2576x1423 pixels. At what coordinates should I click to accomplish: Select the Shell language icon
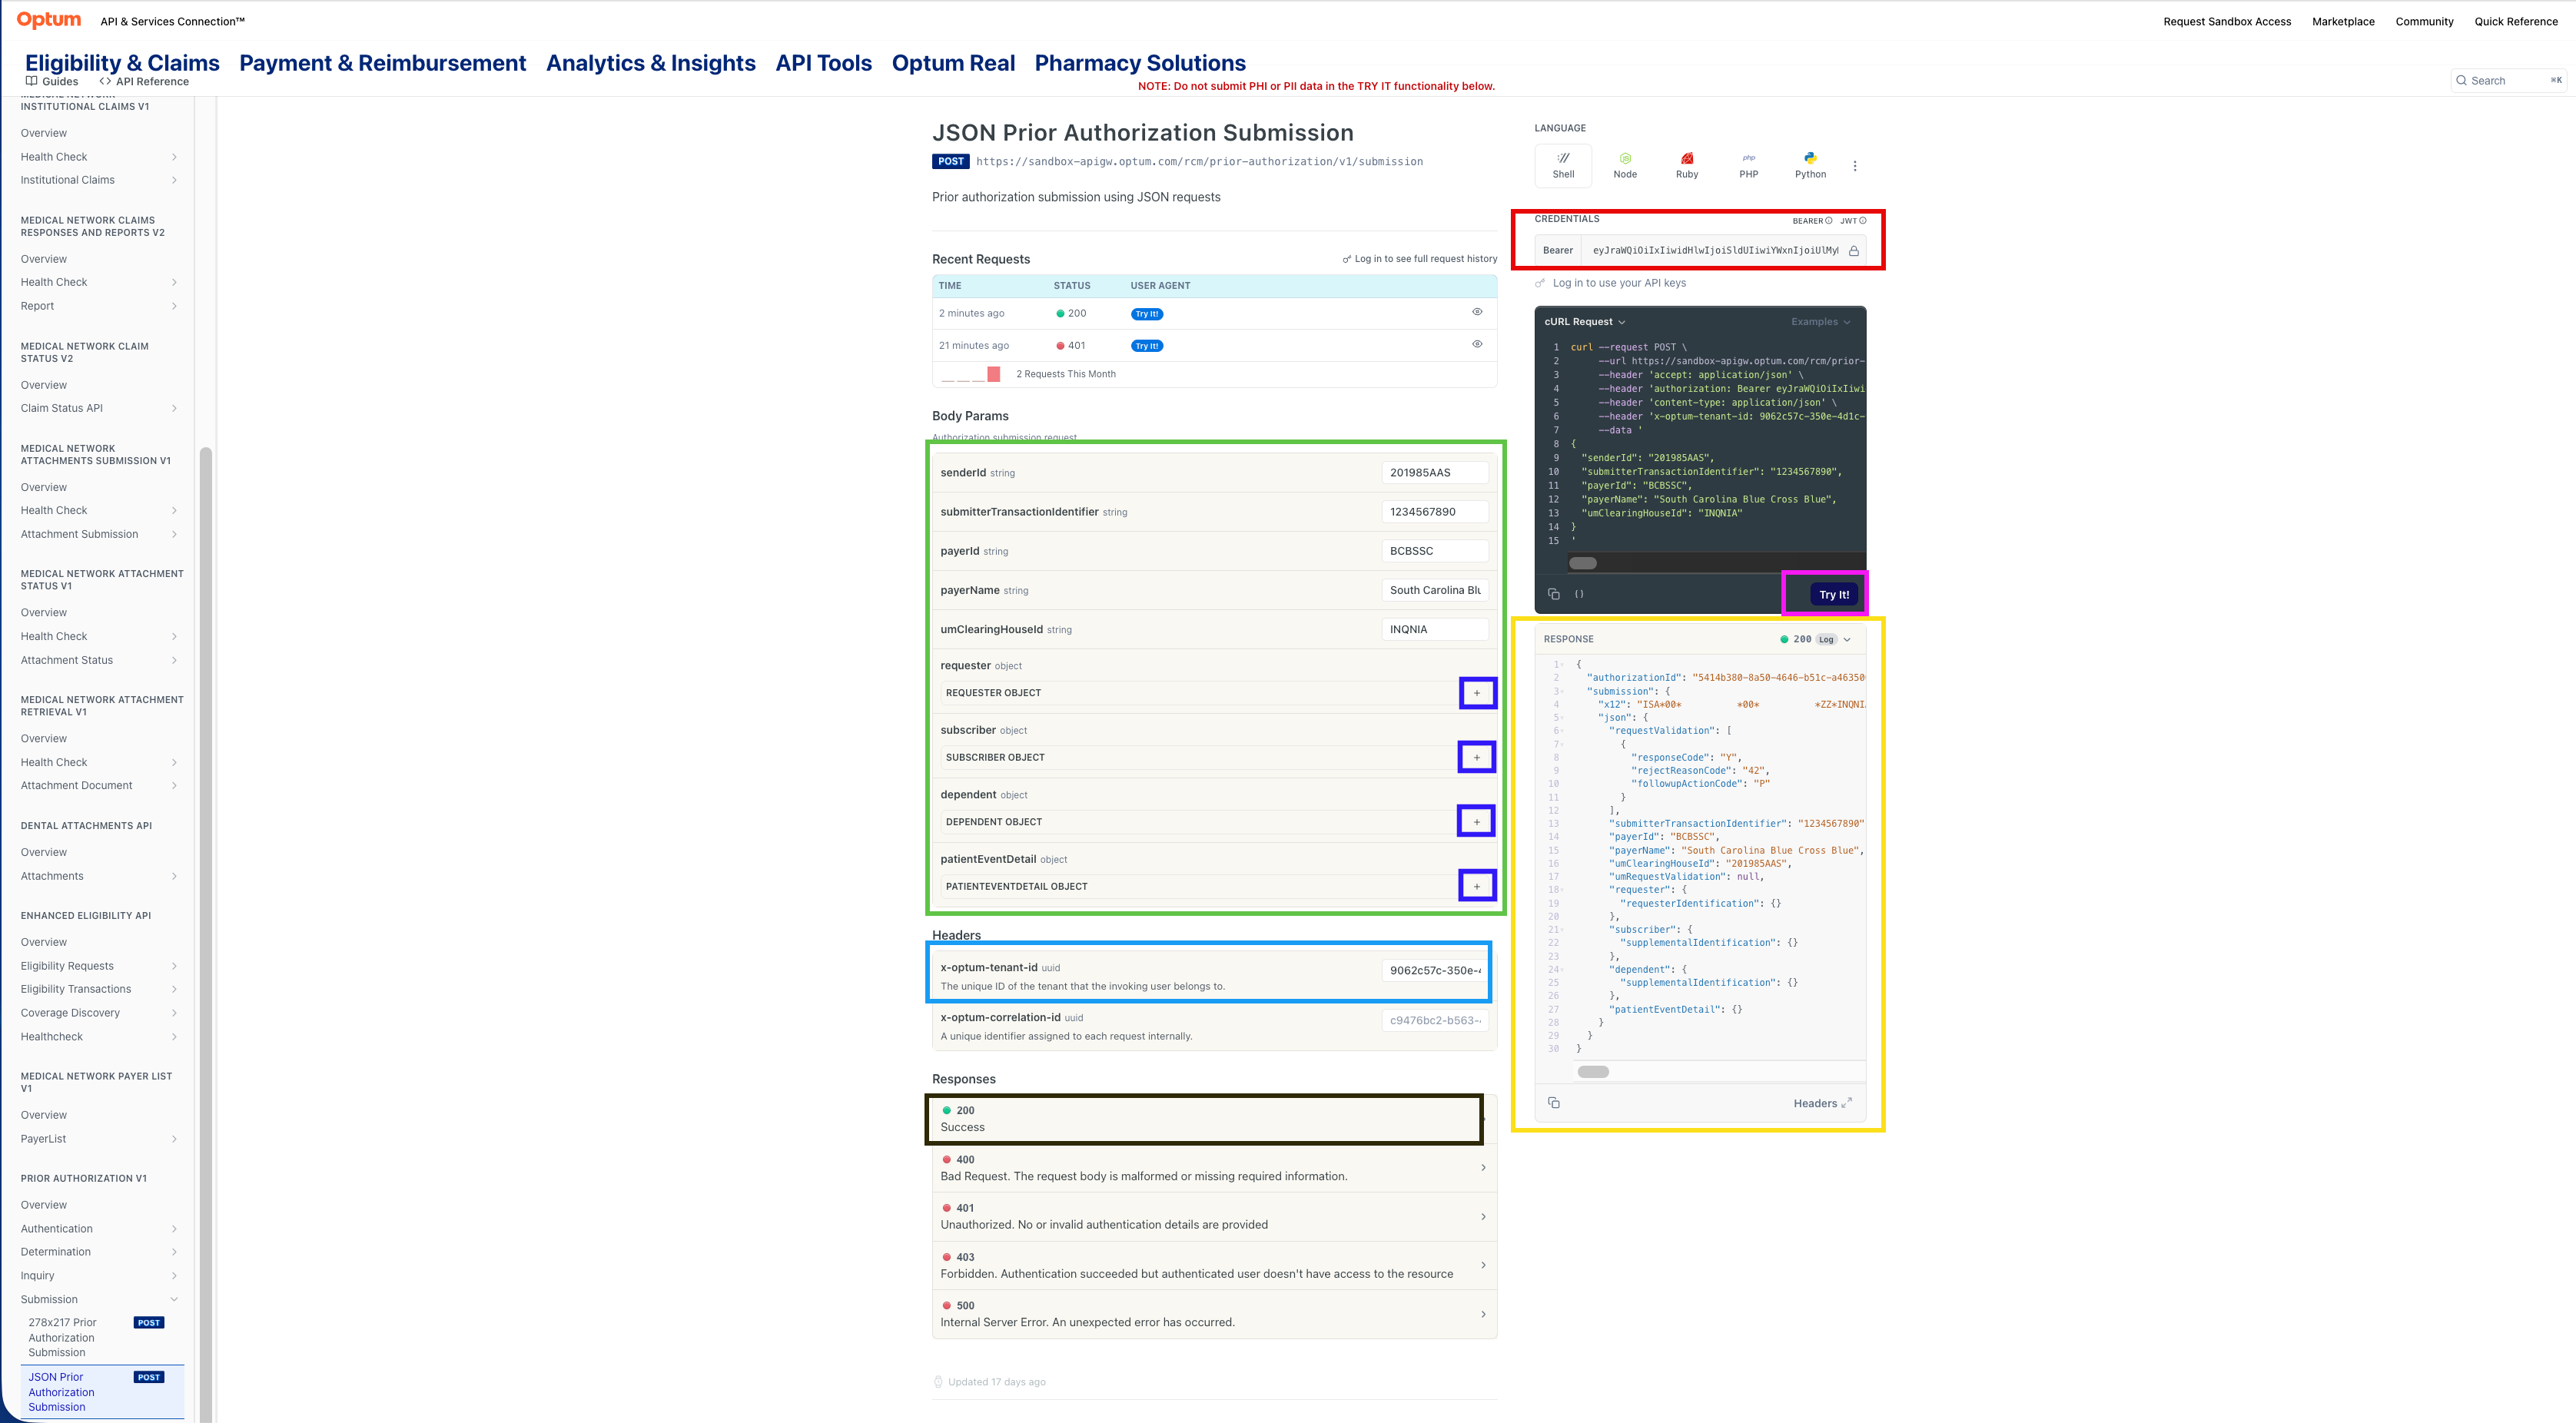point(1563,164)
